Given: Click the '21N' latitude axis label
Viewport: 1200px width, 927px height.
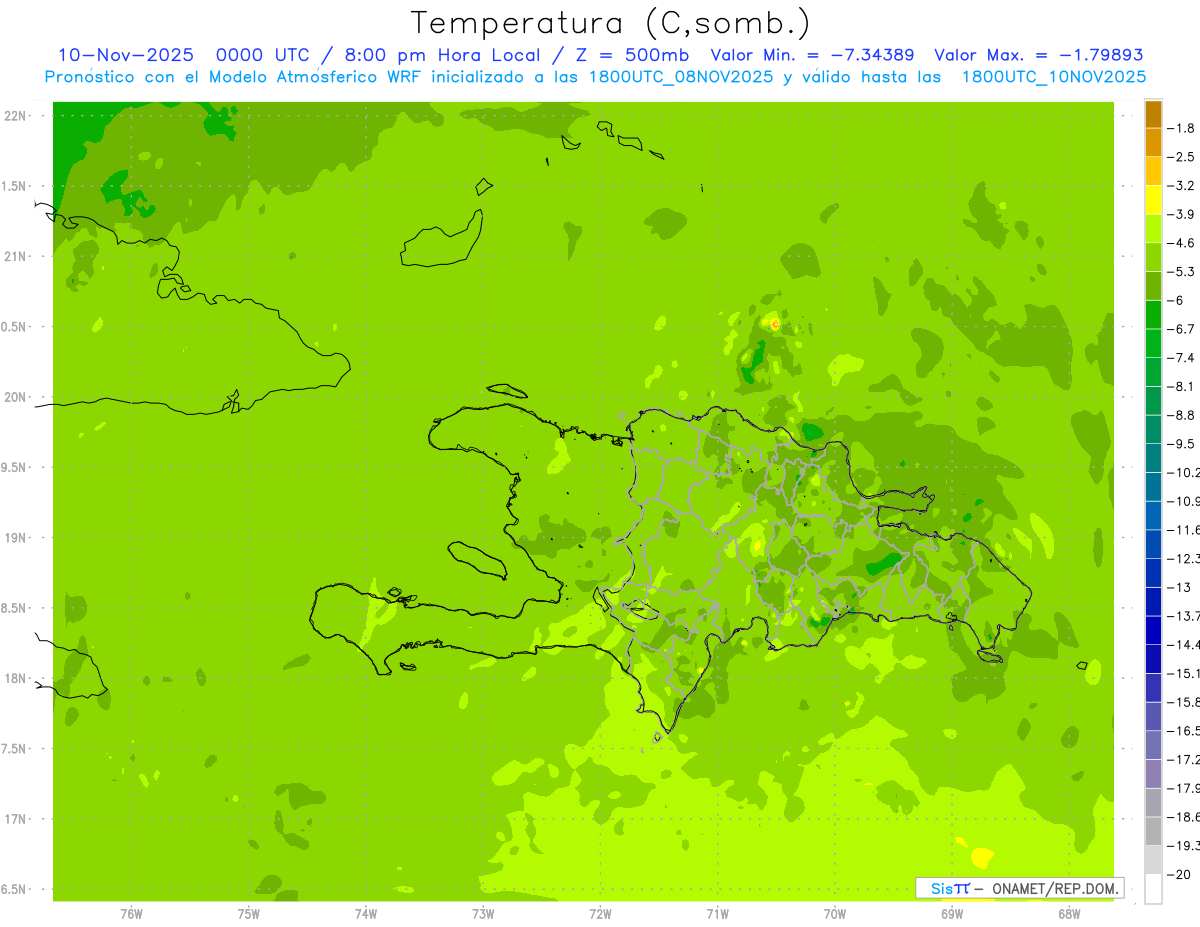Looking at the screenshot, I should [x=16, y=256].
